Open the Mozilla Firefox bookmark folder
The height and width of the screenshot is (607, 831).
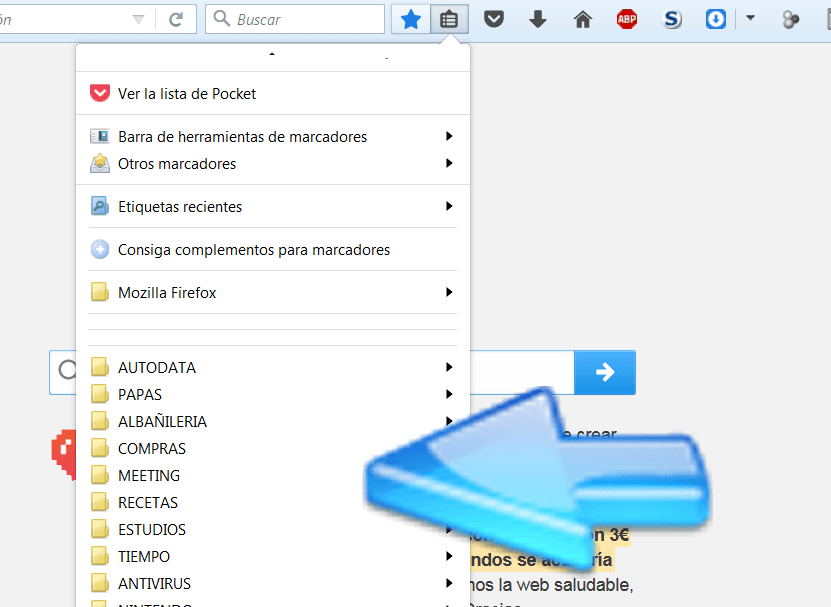click(x=273, y=292)
